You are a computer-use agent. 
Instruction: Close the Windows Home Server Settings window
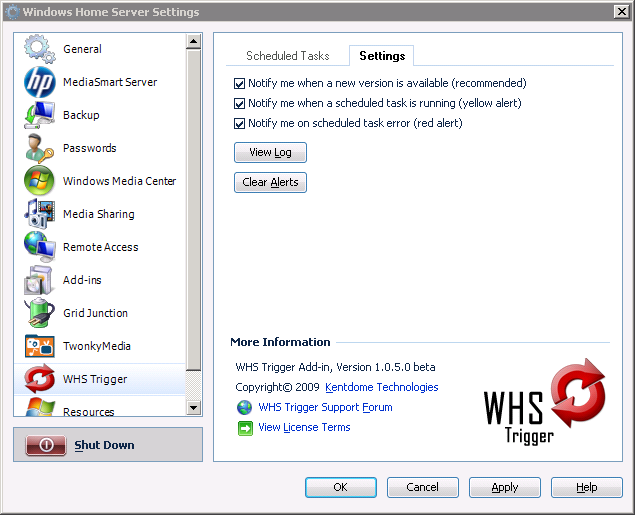tap(621, 11)
